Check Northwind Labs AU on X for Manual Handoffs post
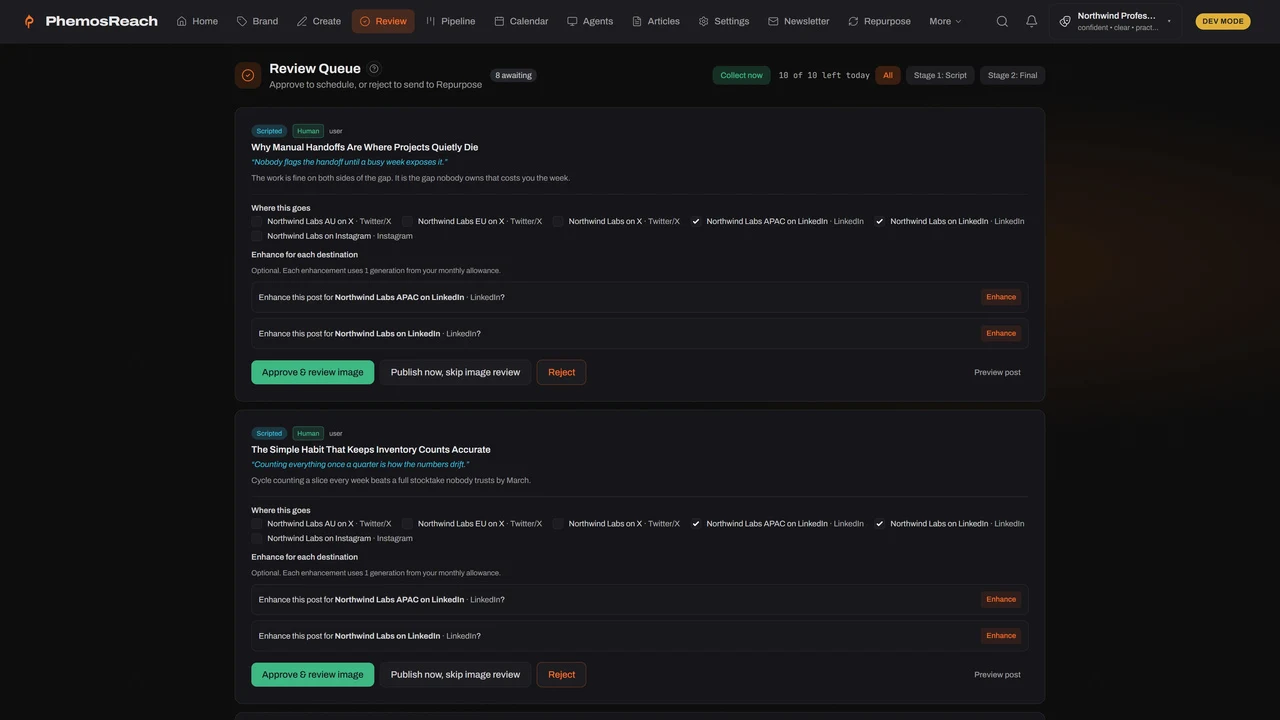 pyautogui.click(x=257, y=222)
